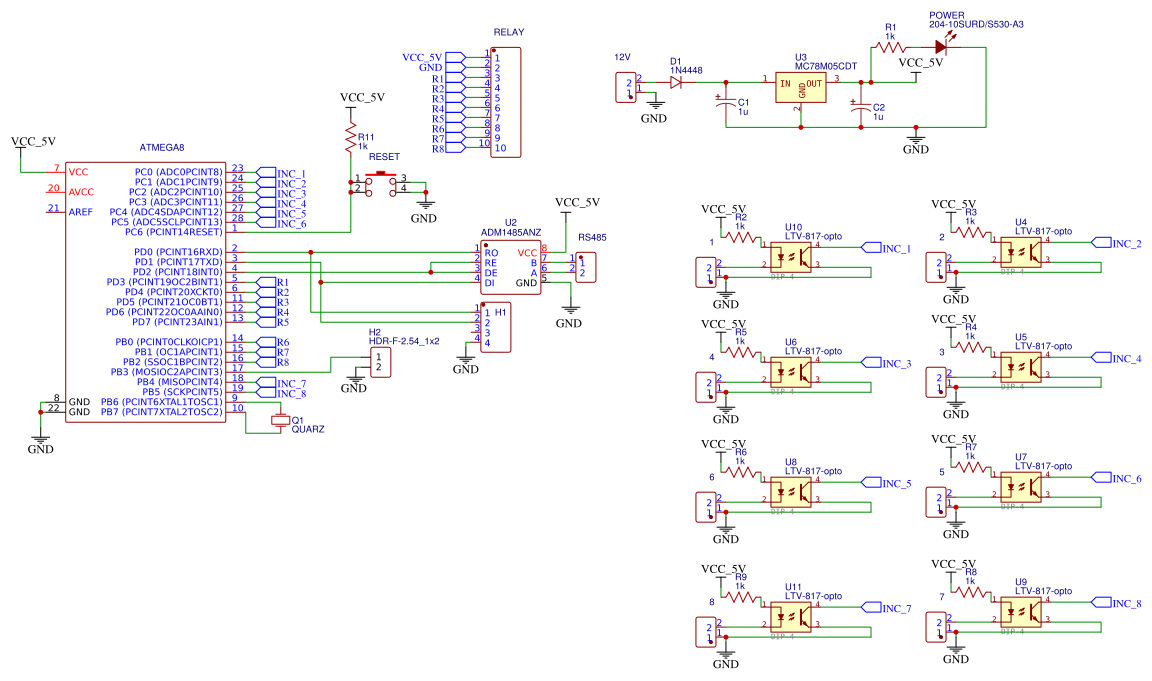1152x681 pixels.
Task: Click the H1 four-pin connector
Action: 498,325
